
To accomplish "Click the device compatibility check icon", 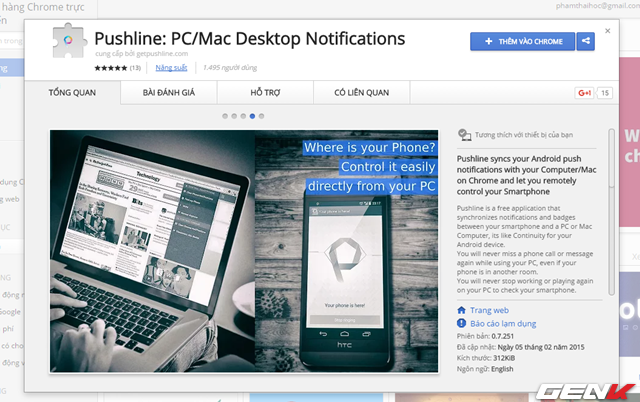I will [464, 135].
